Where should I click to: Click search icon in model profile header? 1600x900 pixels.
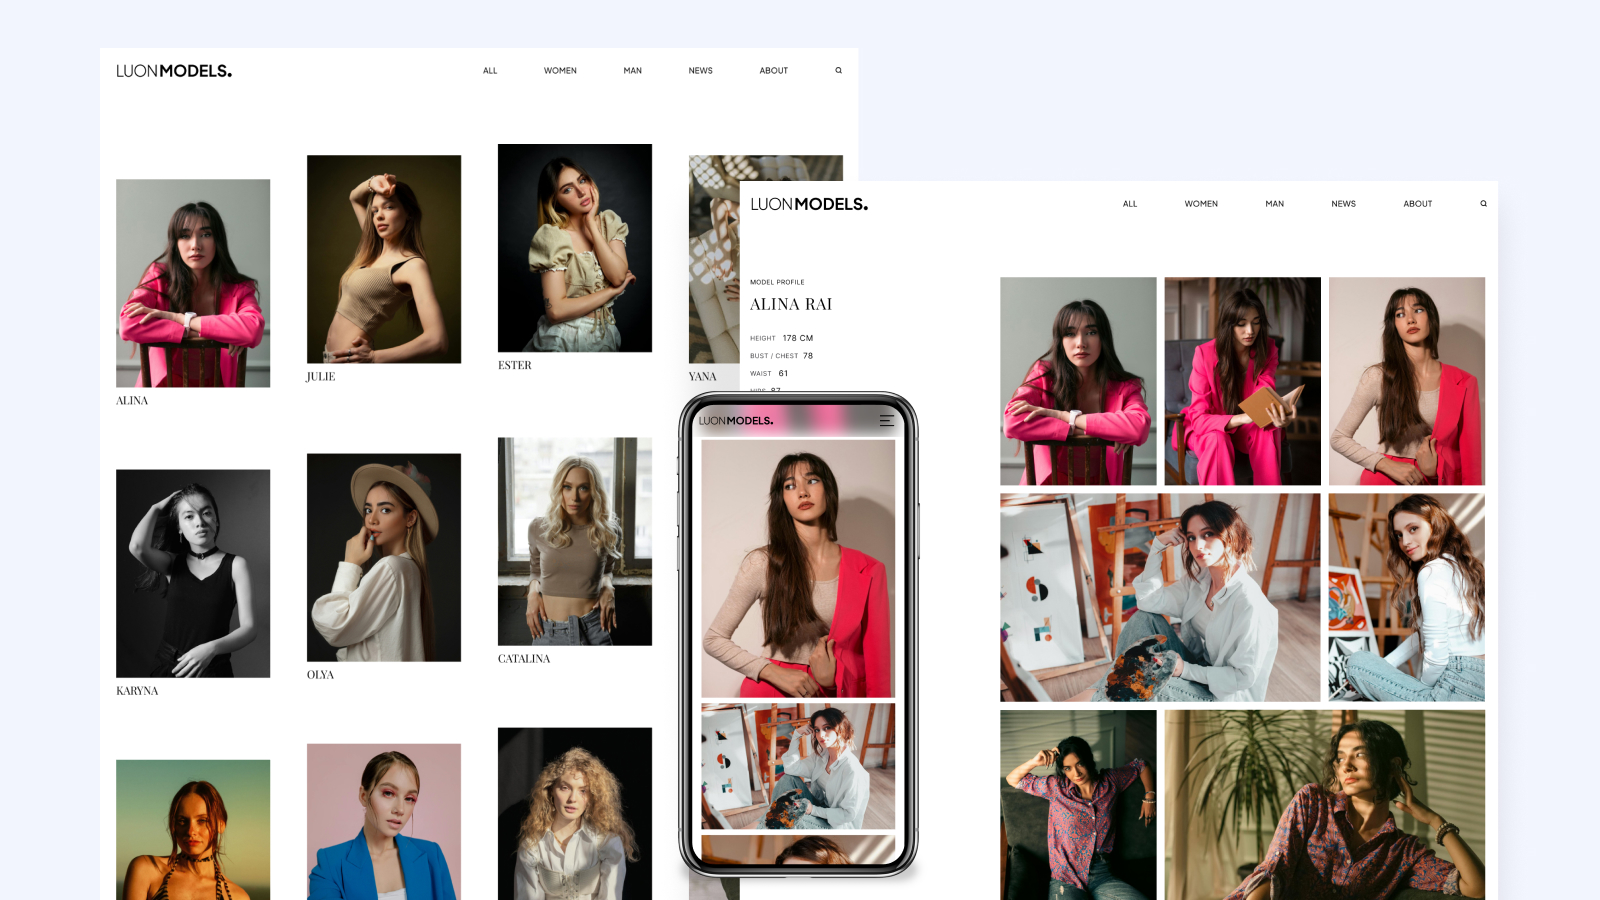coord(1483,204)
